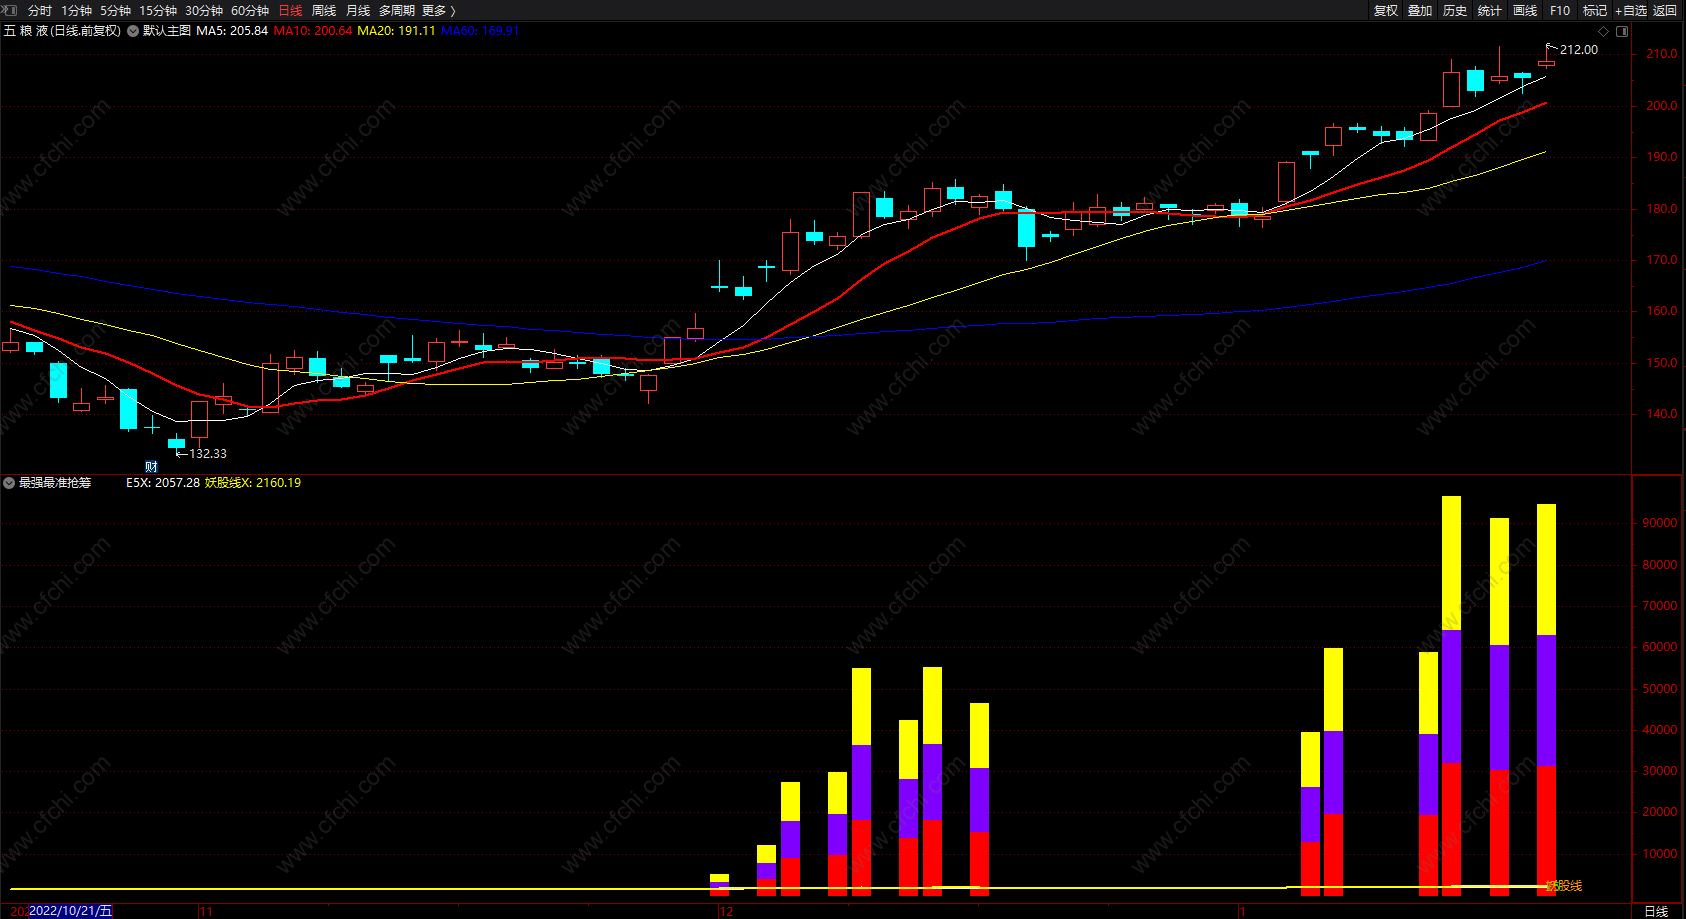Select the 日线 daily chart tab
The image size is (1686, 919).
coord(290,10)
